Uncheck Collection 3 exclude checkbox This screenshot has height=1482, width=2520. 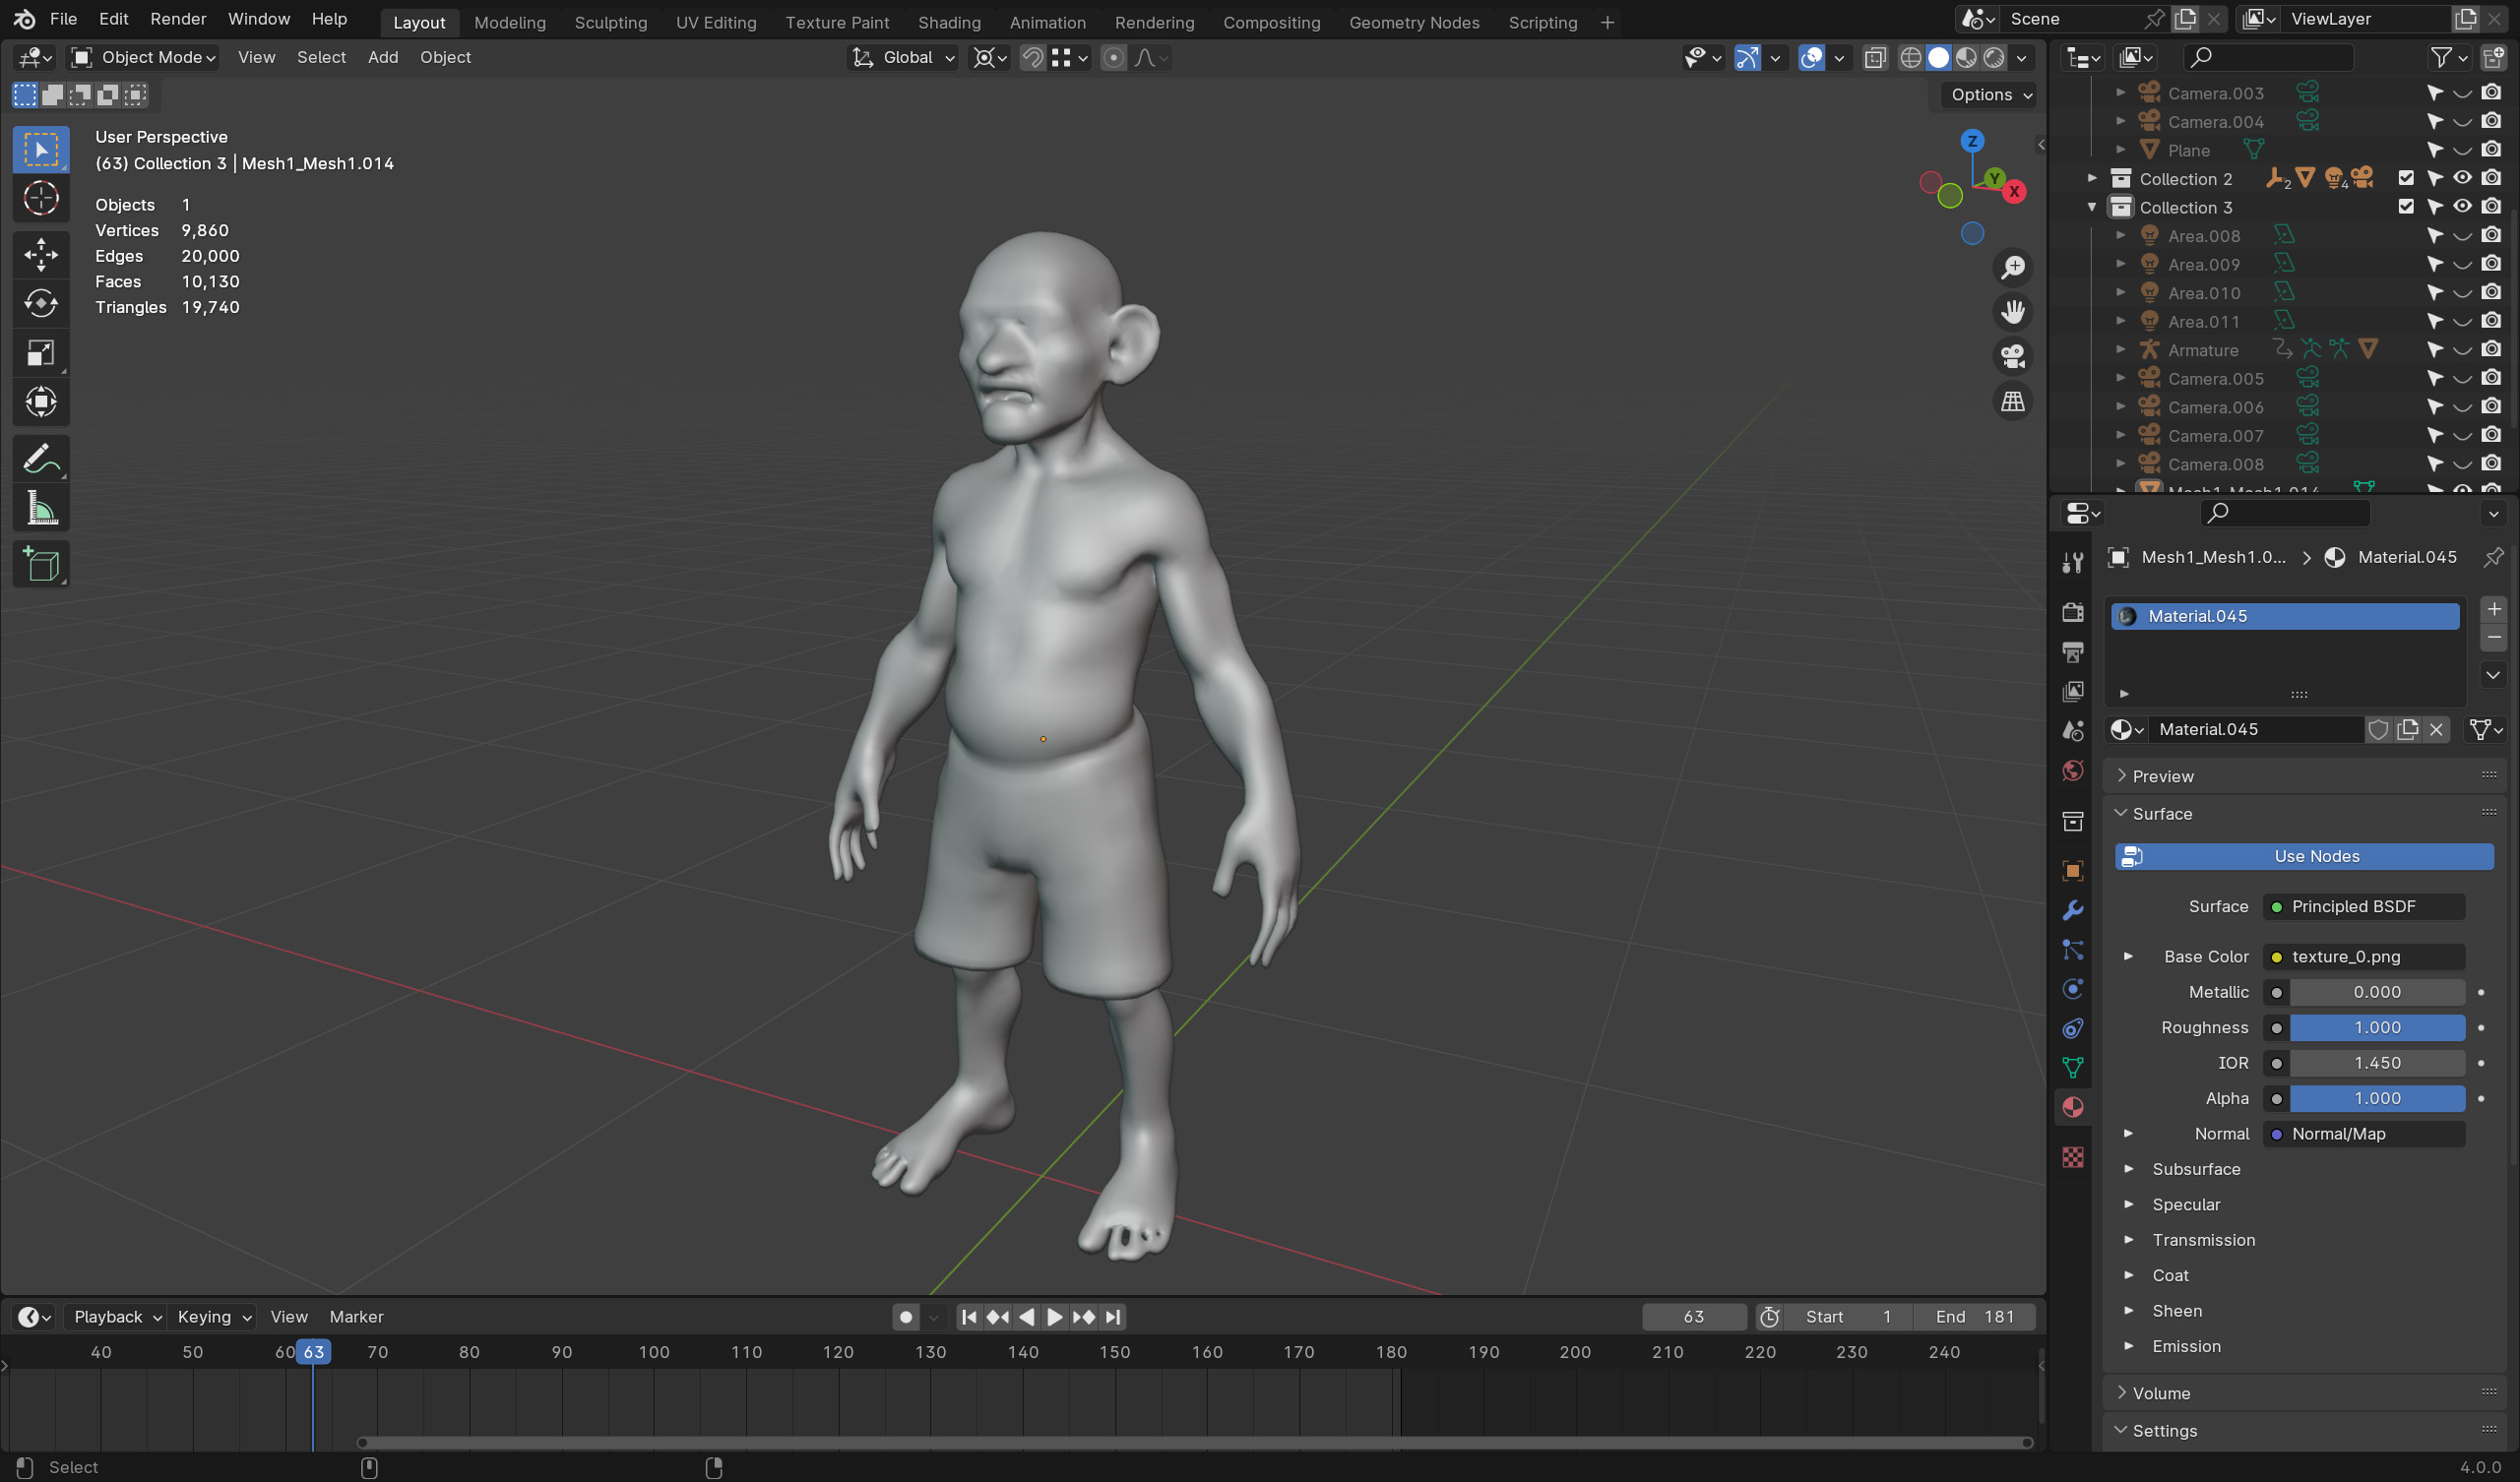click(2406, 206)
